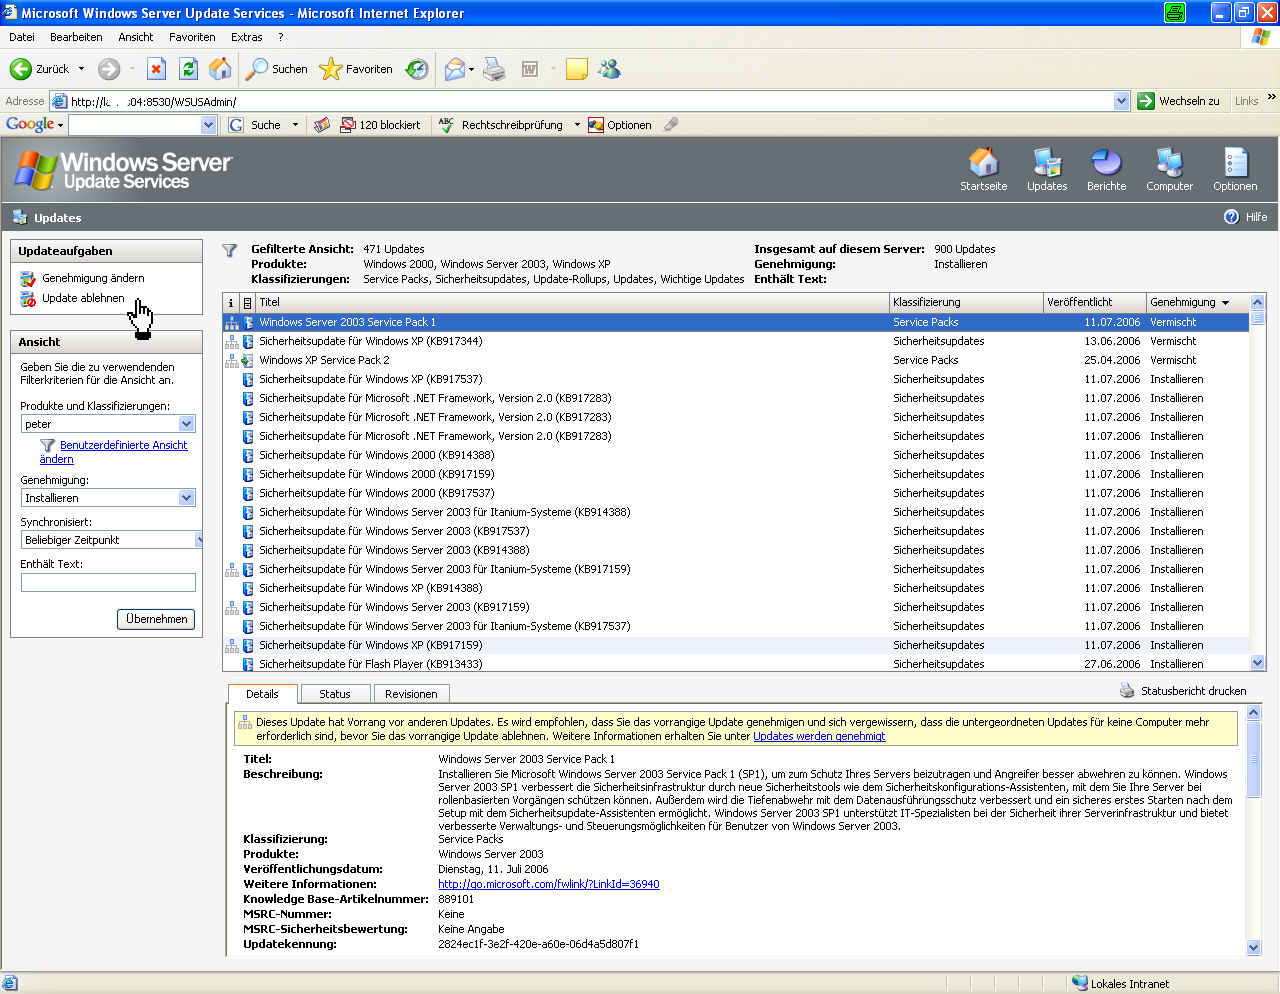The width and height of the screenshot is (1280, 994).
Task: Open the Startseite home icon
Action: point(983,162)
